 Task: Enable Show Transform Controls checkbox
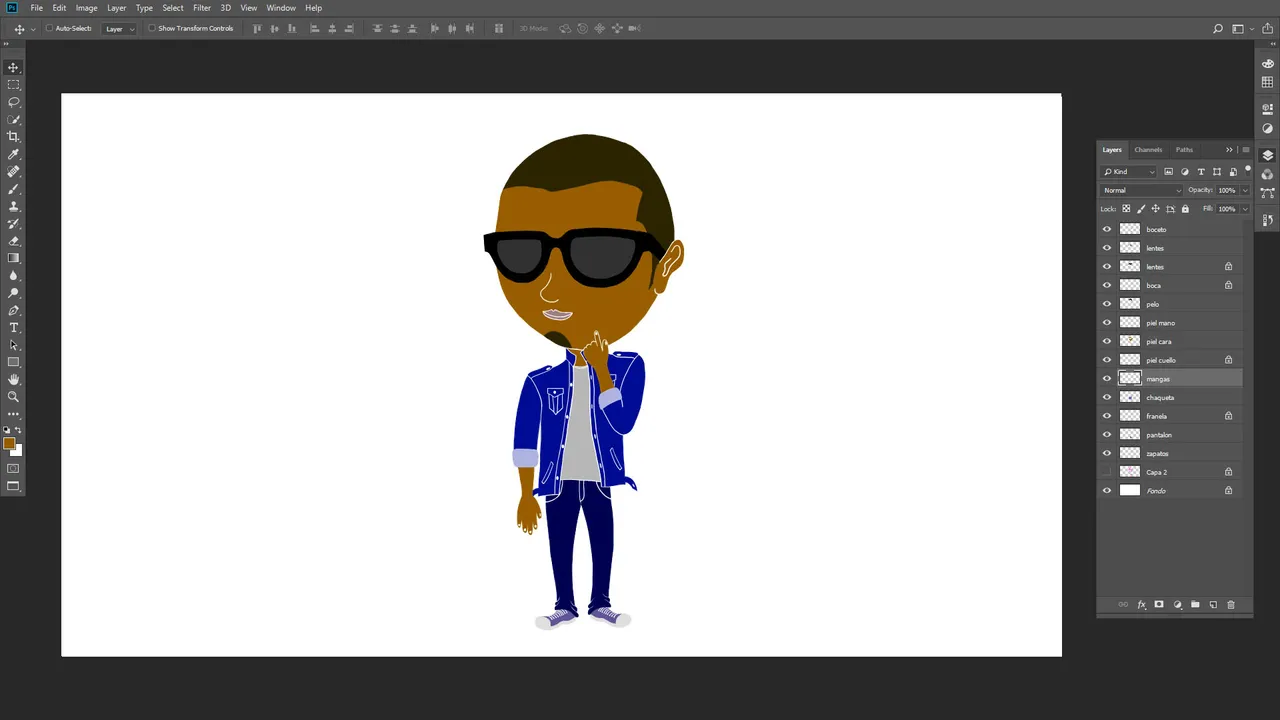pyautogui.click(x=152, y=28)
